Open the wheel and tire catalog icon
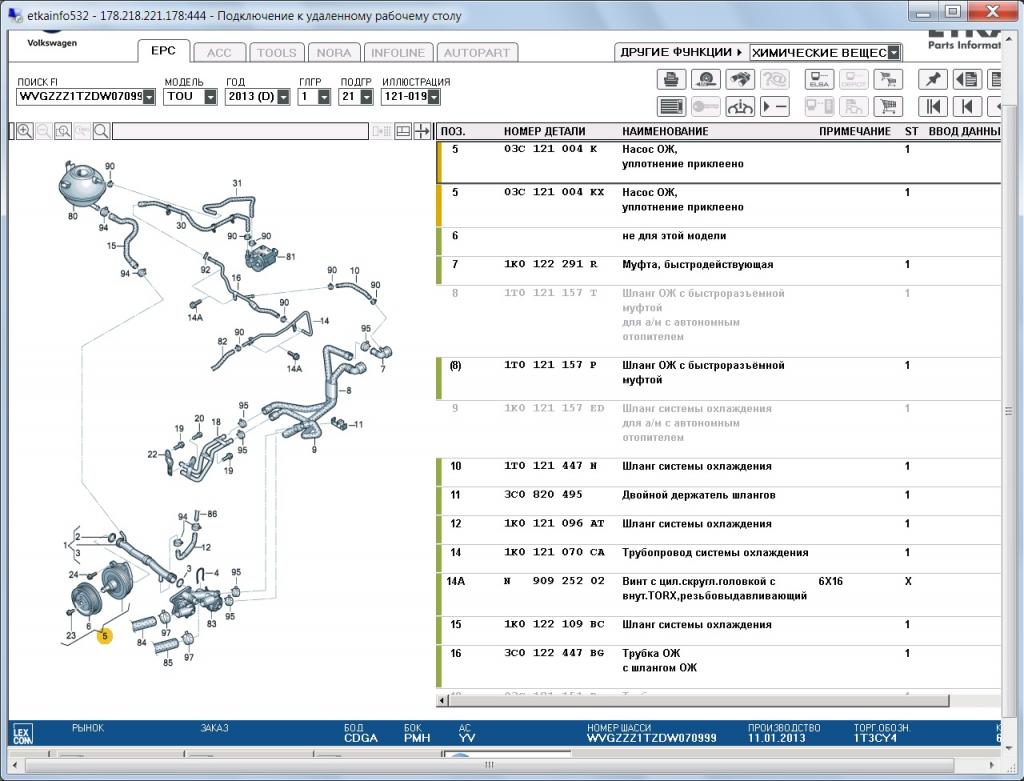This screenshot has height=781, width=1024. click(x=705, y=80)
